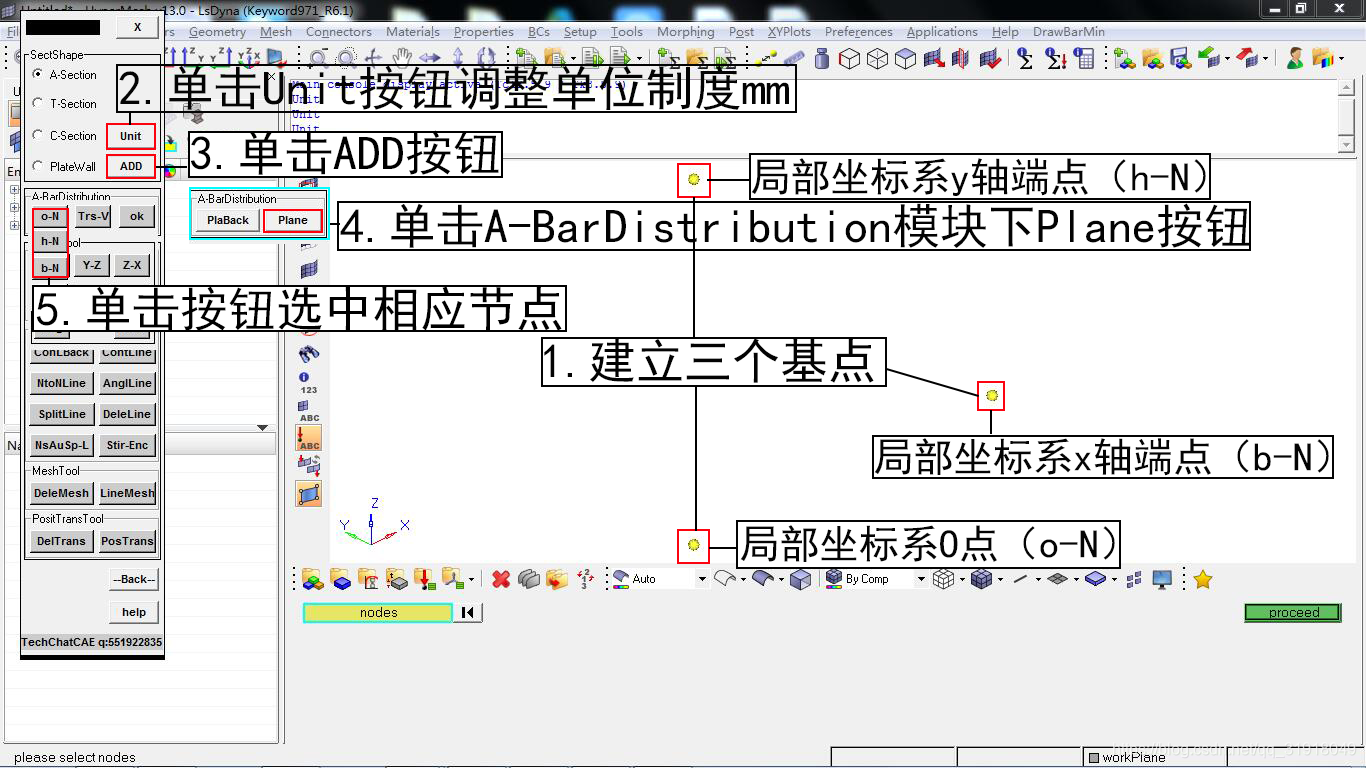Open the Auto visualization dropdown
The width and height of the screenshot is (1366, 768).
click(702, 579)
